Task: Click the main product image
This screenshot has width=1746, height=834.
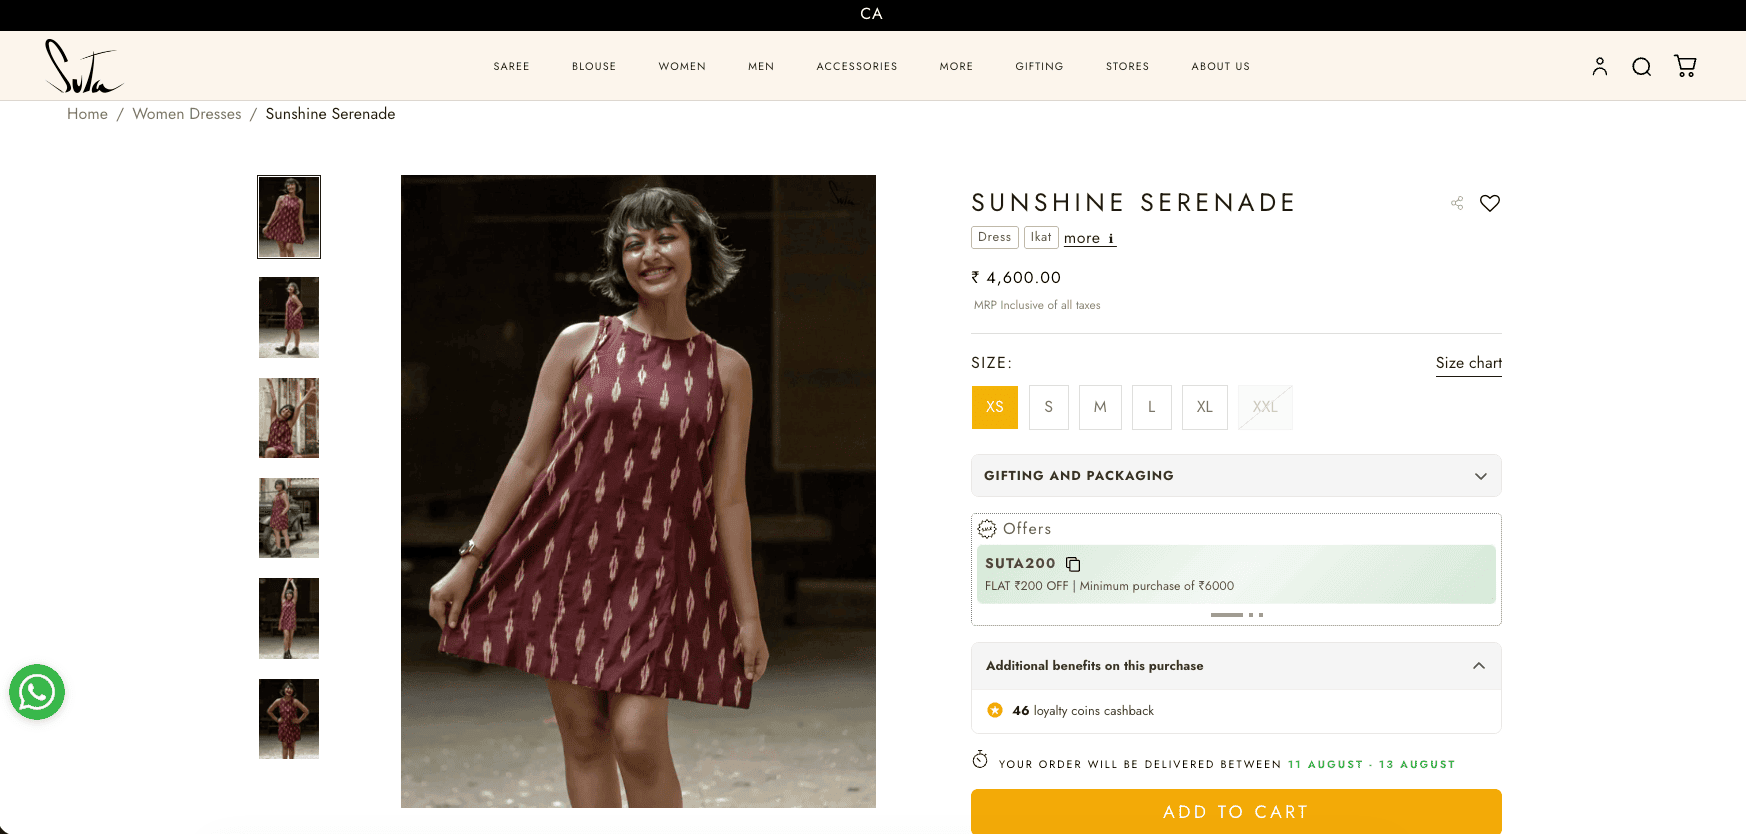Action: click(638, 491)
